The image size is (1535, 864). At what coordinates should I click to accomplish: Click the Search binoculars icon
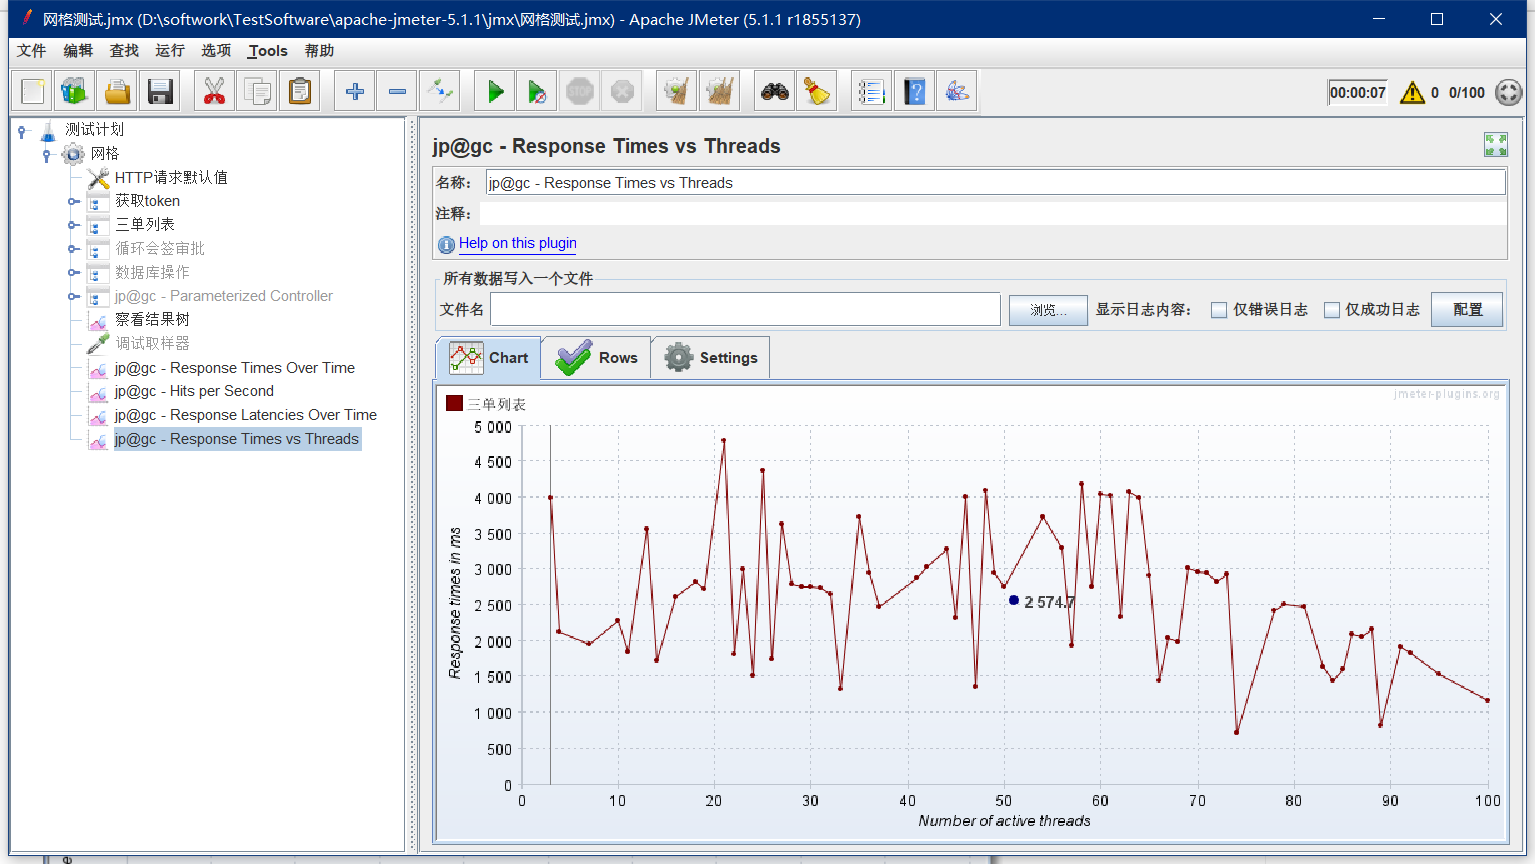pyautogui.click(x=775, y=92)
